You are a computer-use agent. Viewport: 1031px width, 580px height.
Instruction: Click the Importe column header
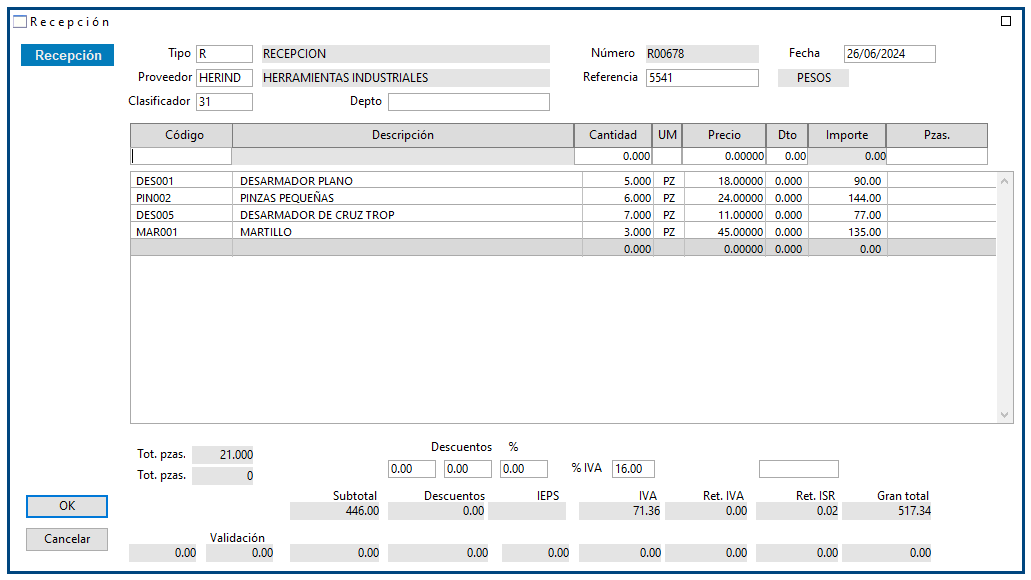pyautogui.click(x=847, y=135)
